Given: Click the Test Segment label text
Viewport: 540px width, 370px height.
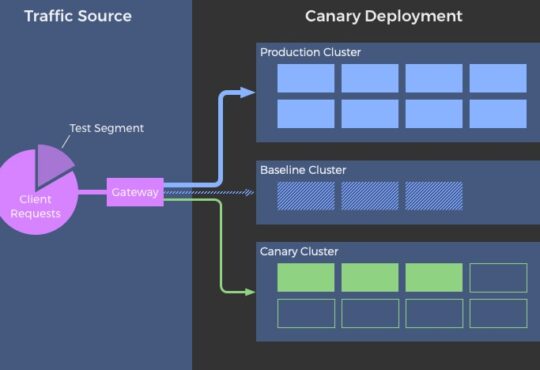Looking at the screenshot, I should (107, 128).
